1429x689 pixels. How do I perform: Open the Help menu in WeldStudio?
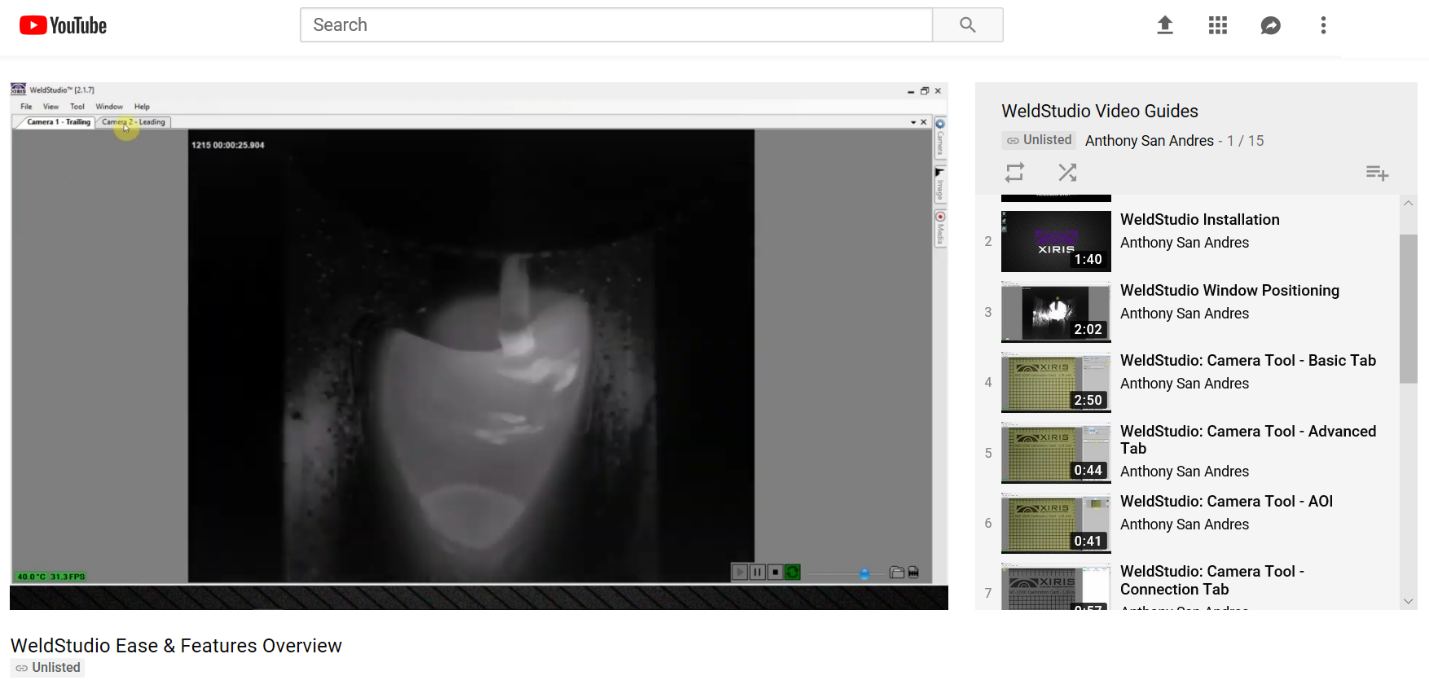pos(142,106)
